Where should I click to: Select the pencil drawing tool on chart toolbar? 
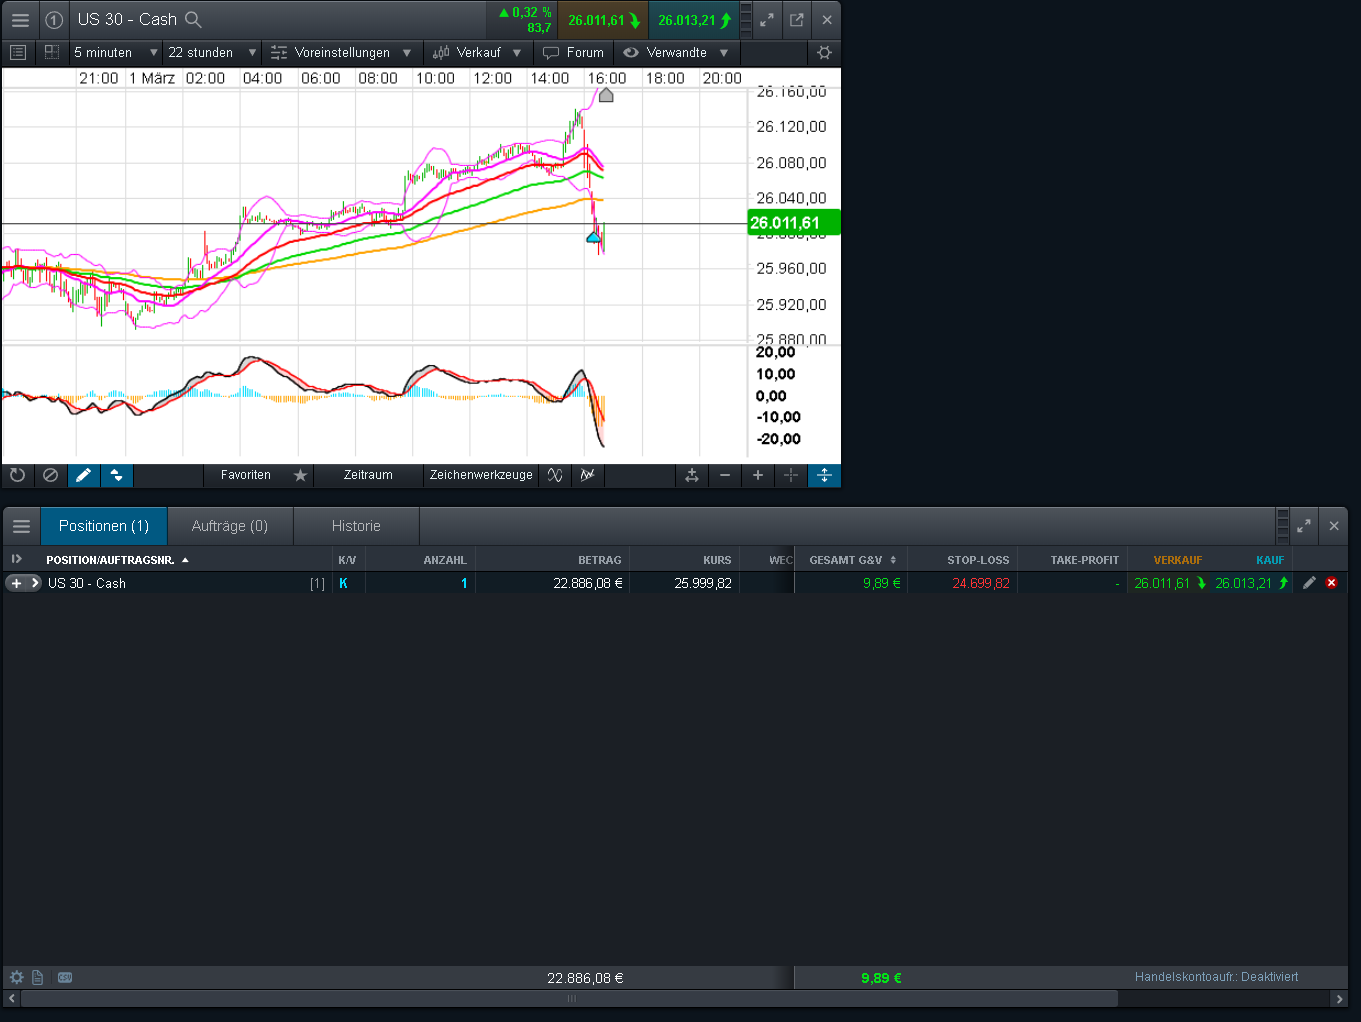click(83, 475)
